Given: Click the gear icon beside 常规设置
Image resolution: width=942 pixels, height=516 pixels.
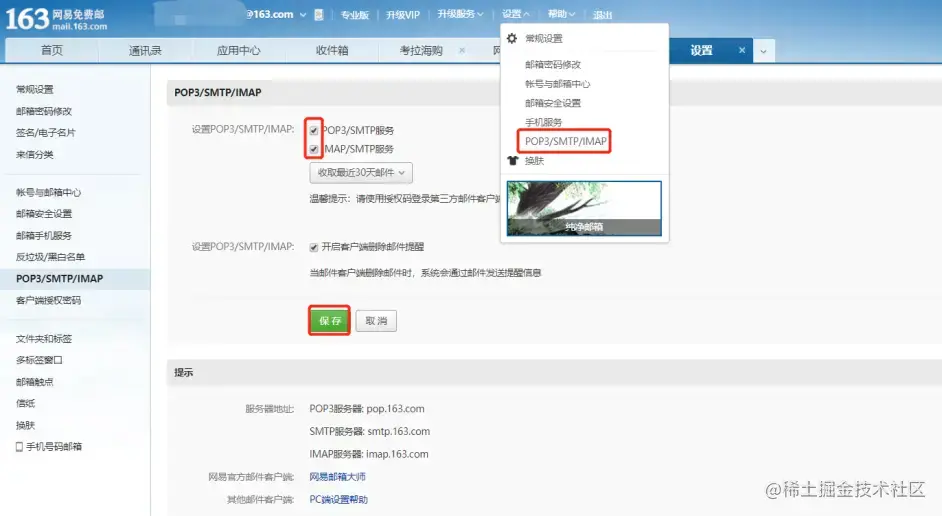Looking at the screenshot, I should 512,38.
